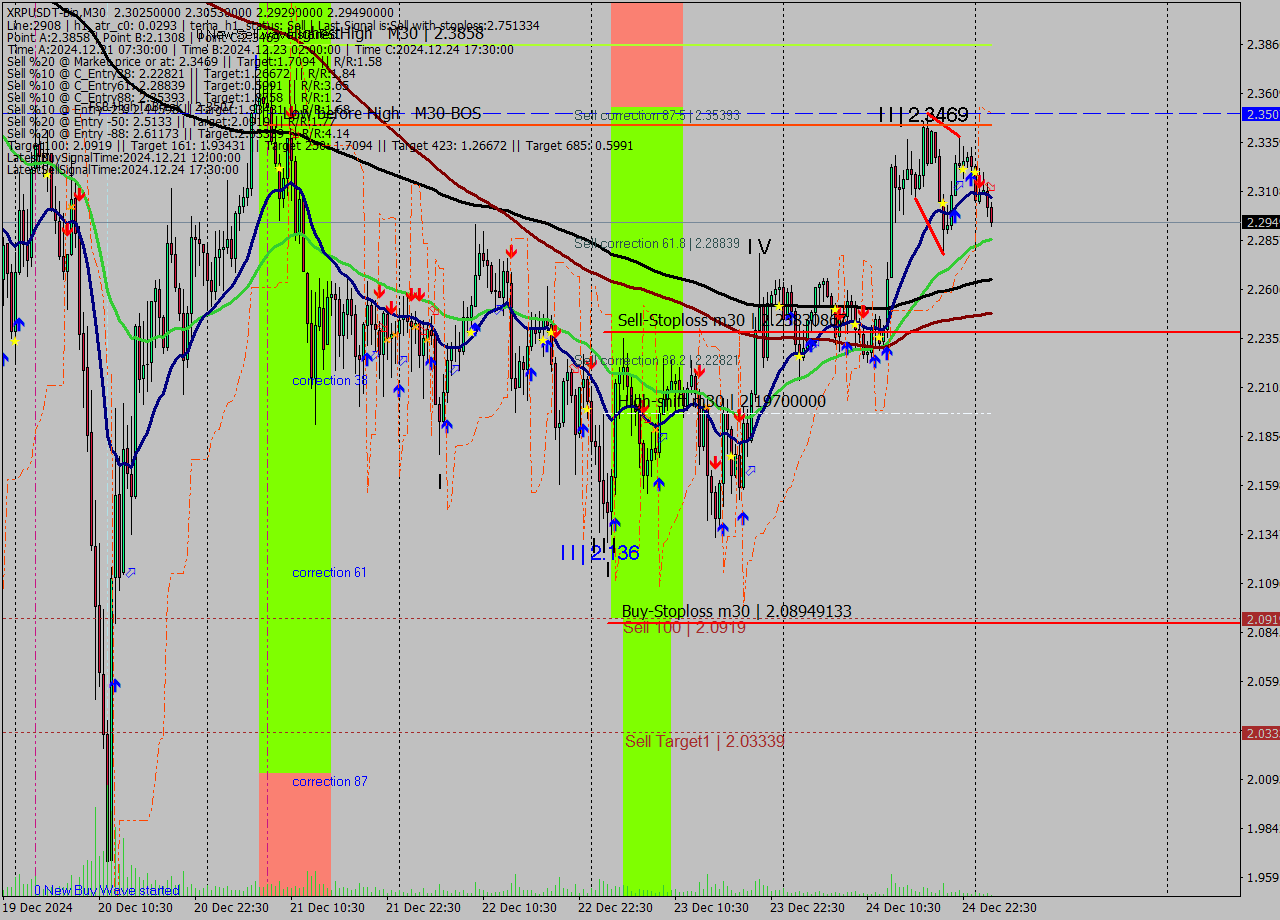Click the red 2.033 price tag on axis
Screen dimensions: 1280x920
pos(1261,733)
